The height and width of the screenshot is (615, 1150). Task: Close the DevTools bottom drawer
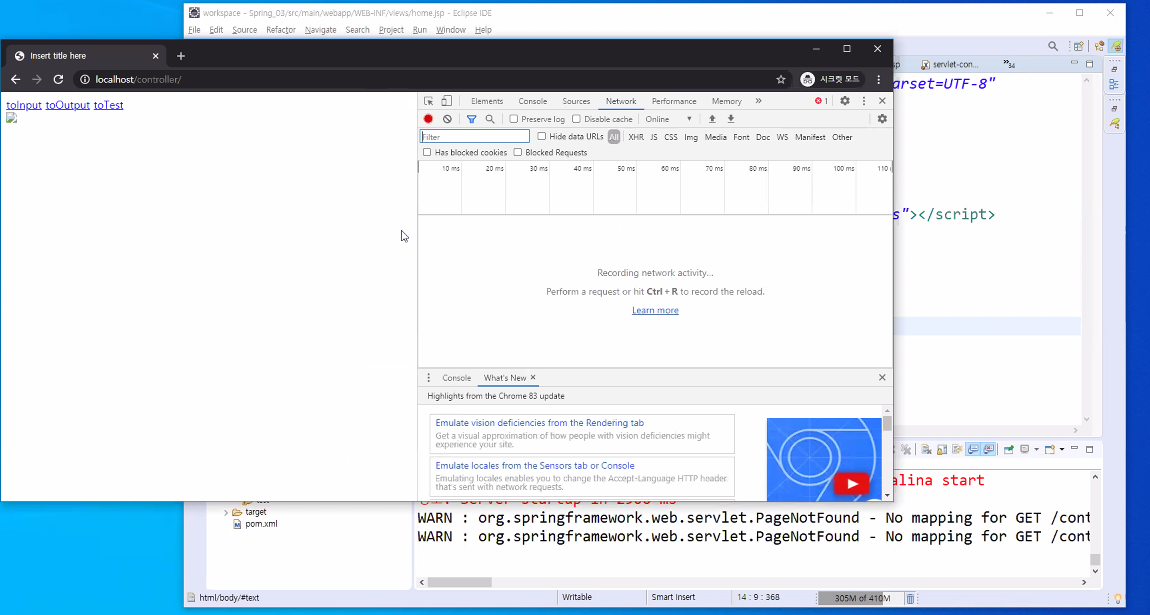[882, 378]
